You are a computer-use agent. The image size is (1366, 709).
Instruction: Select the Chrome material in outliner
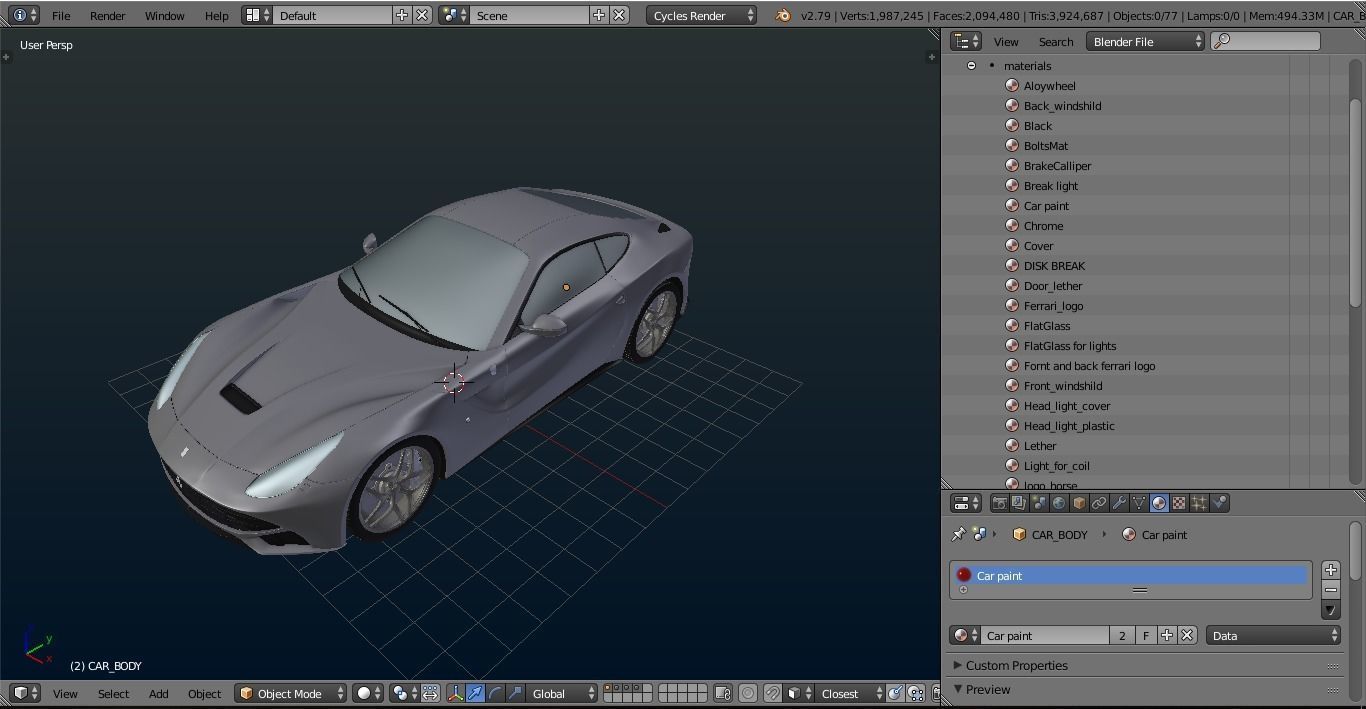pyautogui.click(x=1043, y=225)
